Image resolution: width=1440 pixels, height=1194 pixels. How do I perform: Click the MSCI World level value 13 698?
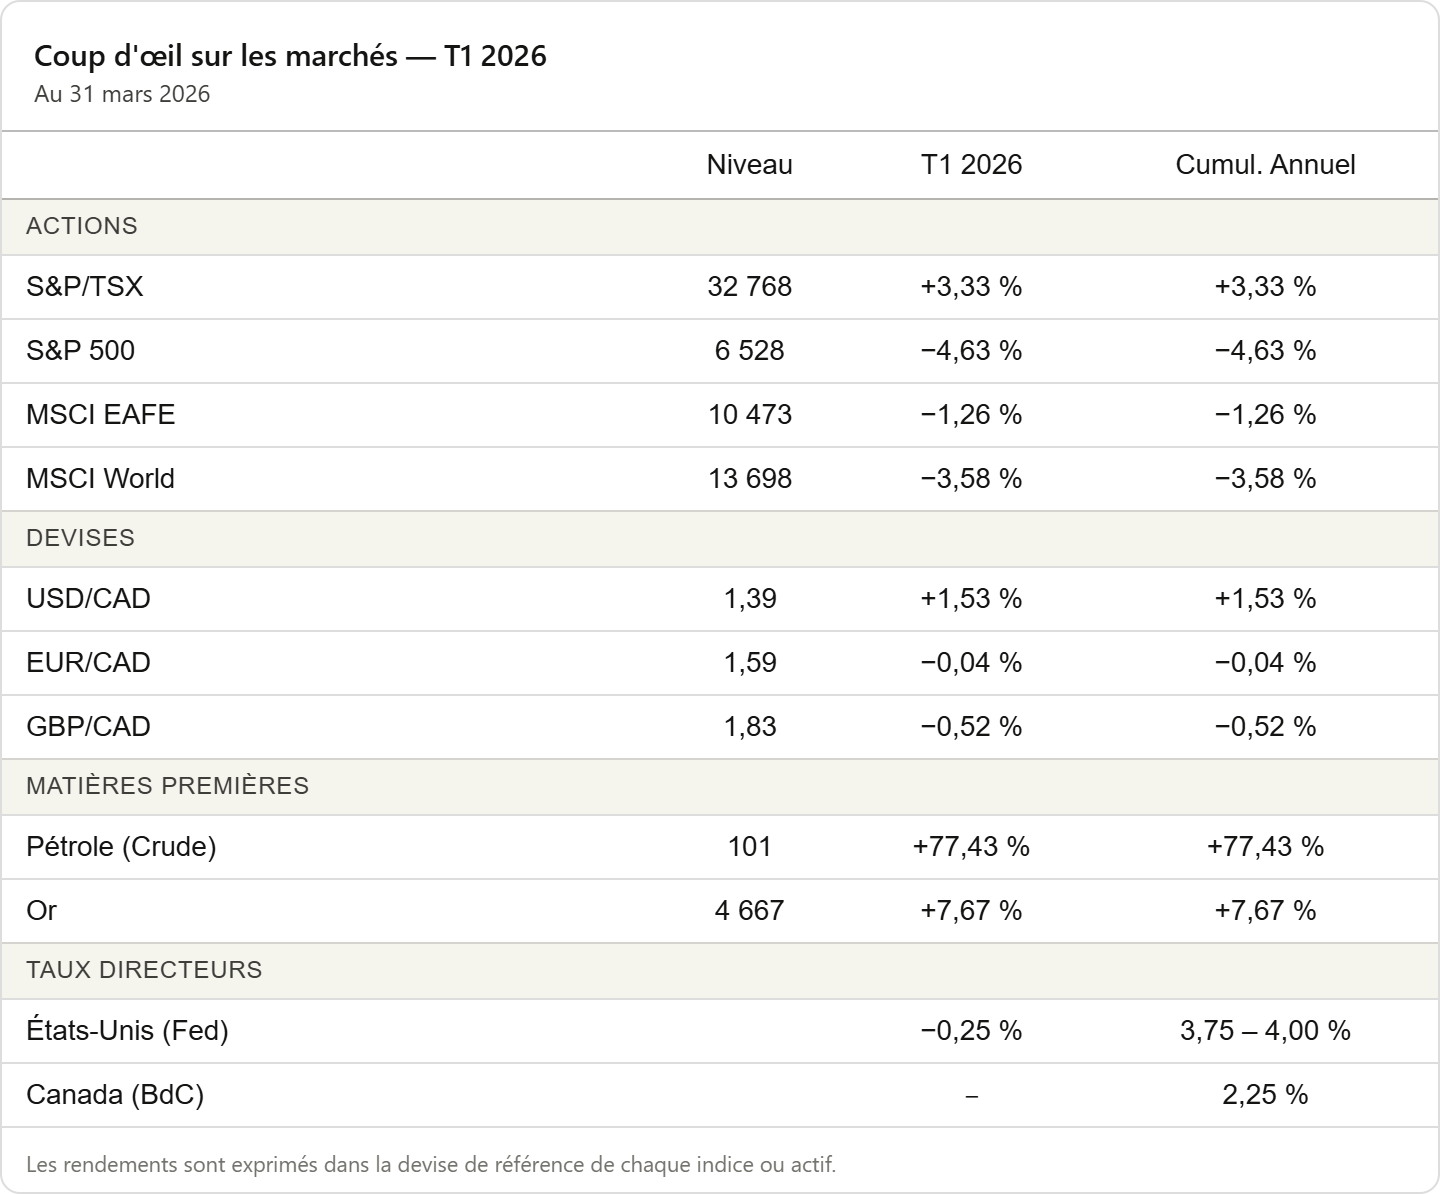pyautogui.click(x=749, y=479)
